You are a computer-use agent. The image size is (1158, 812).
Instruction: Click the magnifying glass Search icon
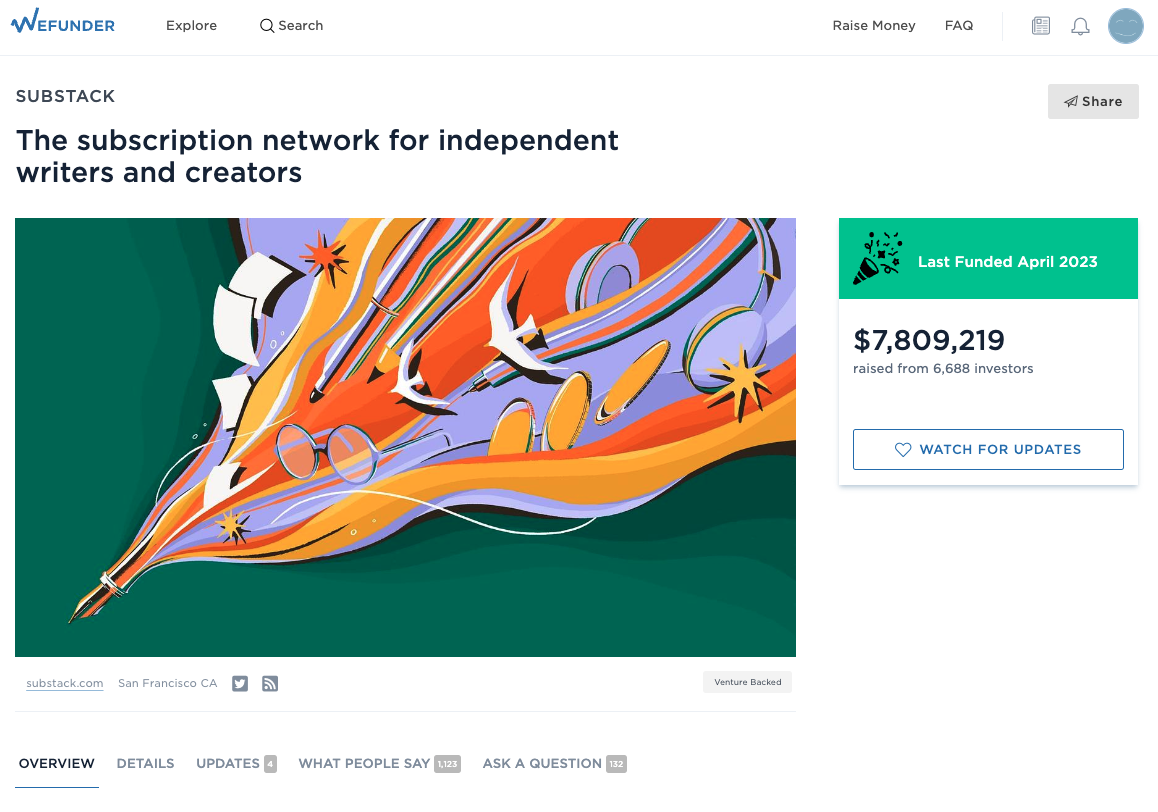pyautogui.click(x=267, y=26)
